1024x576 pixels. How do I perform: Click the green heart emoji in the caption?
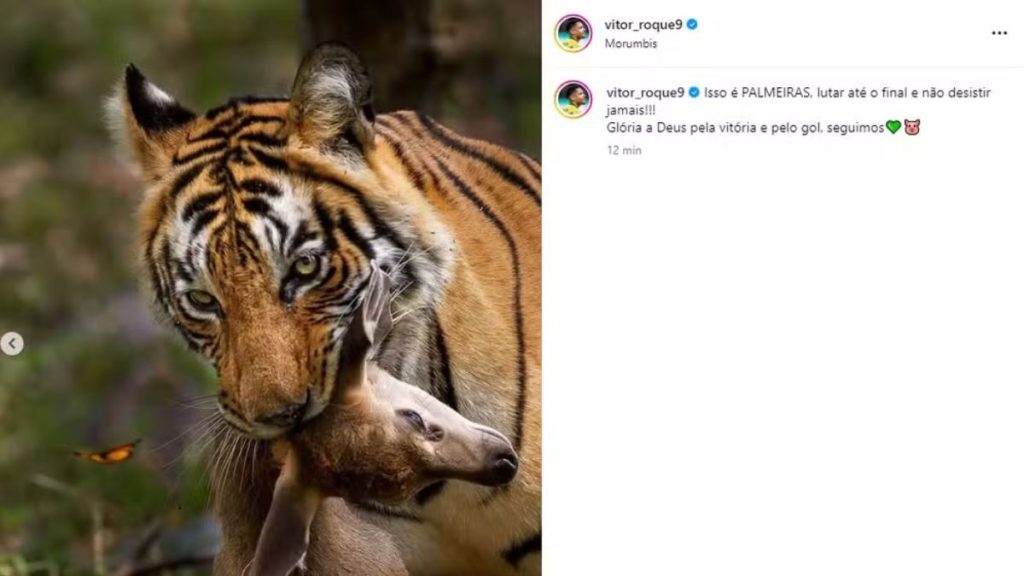pyautogui.click(x=893, y=126)
